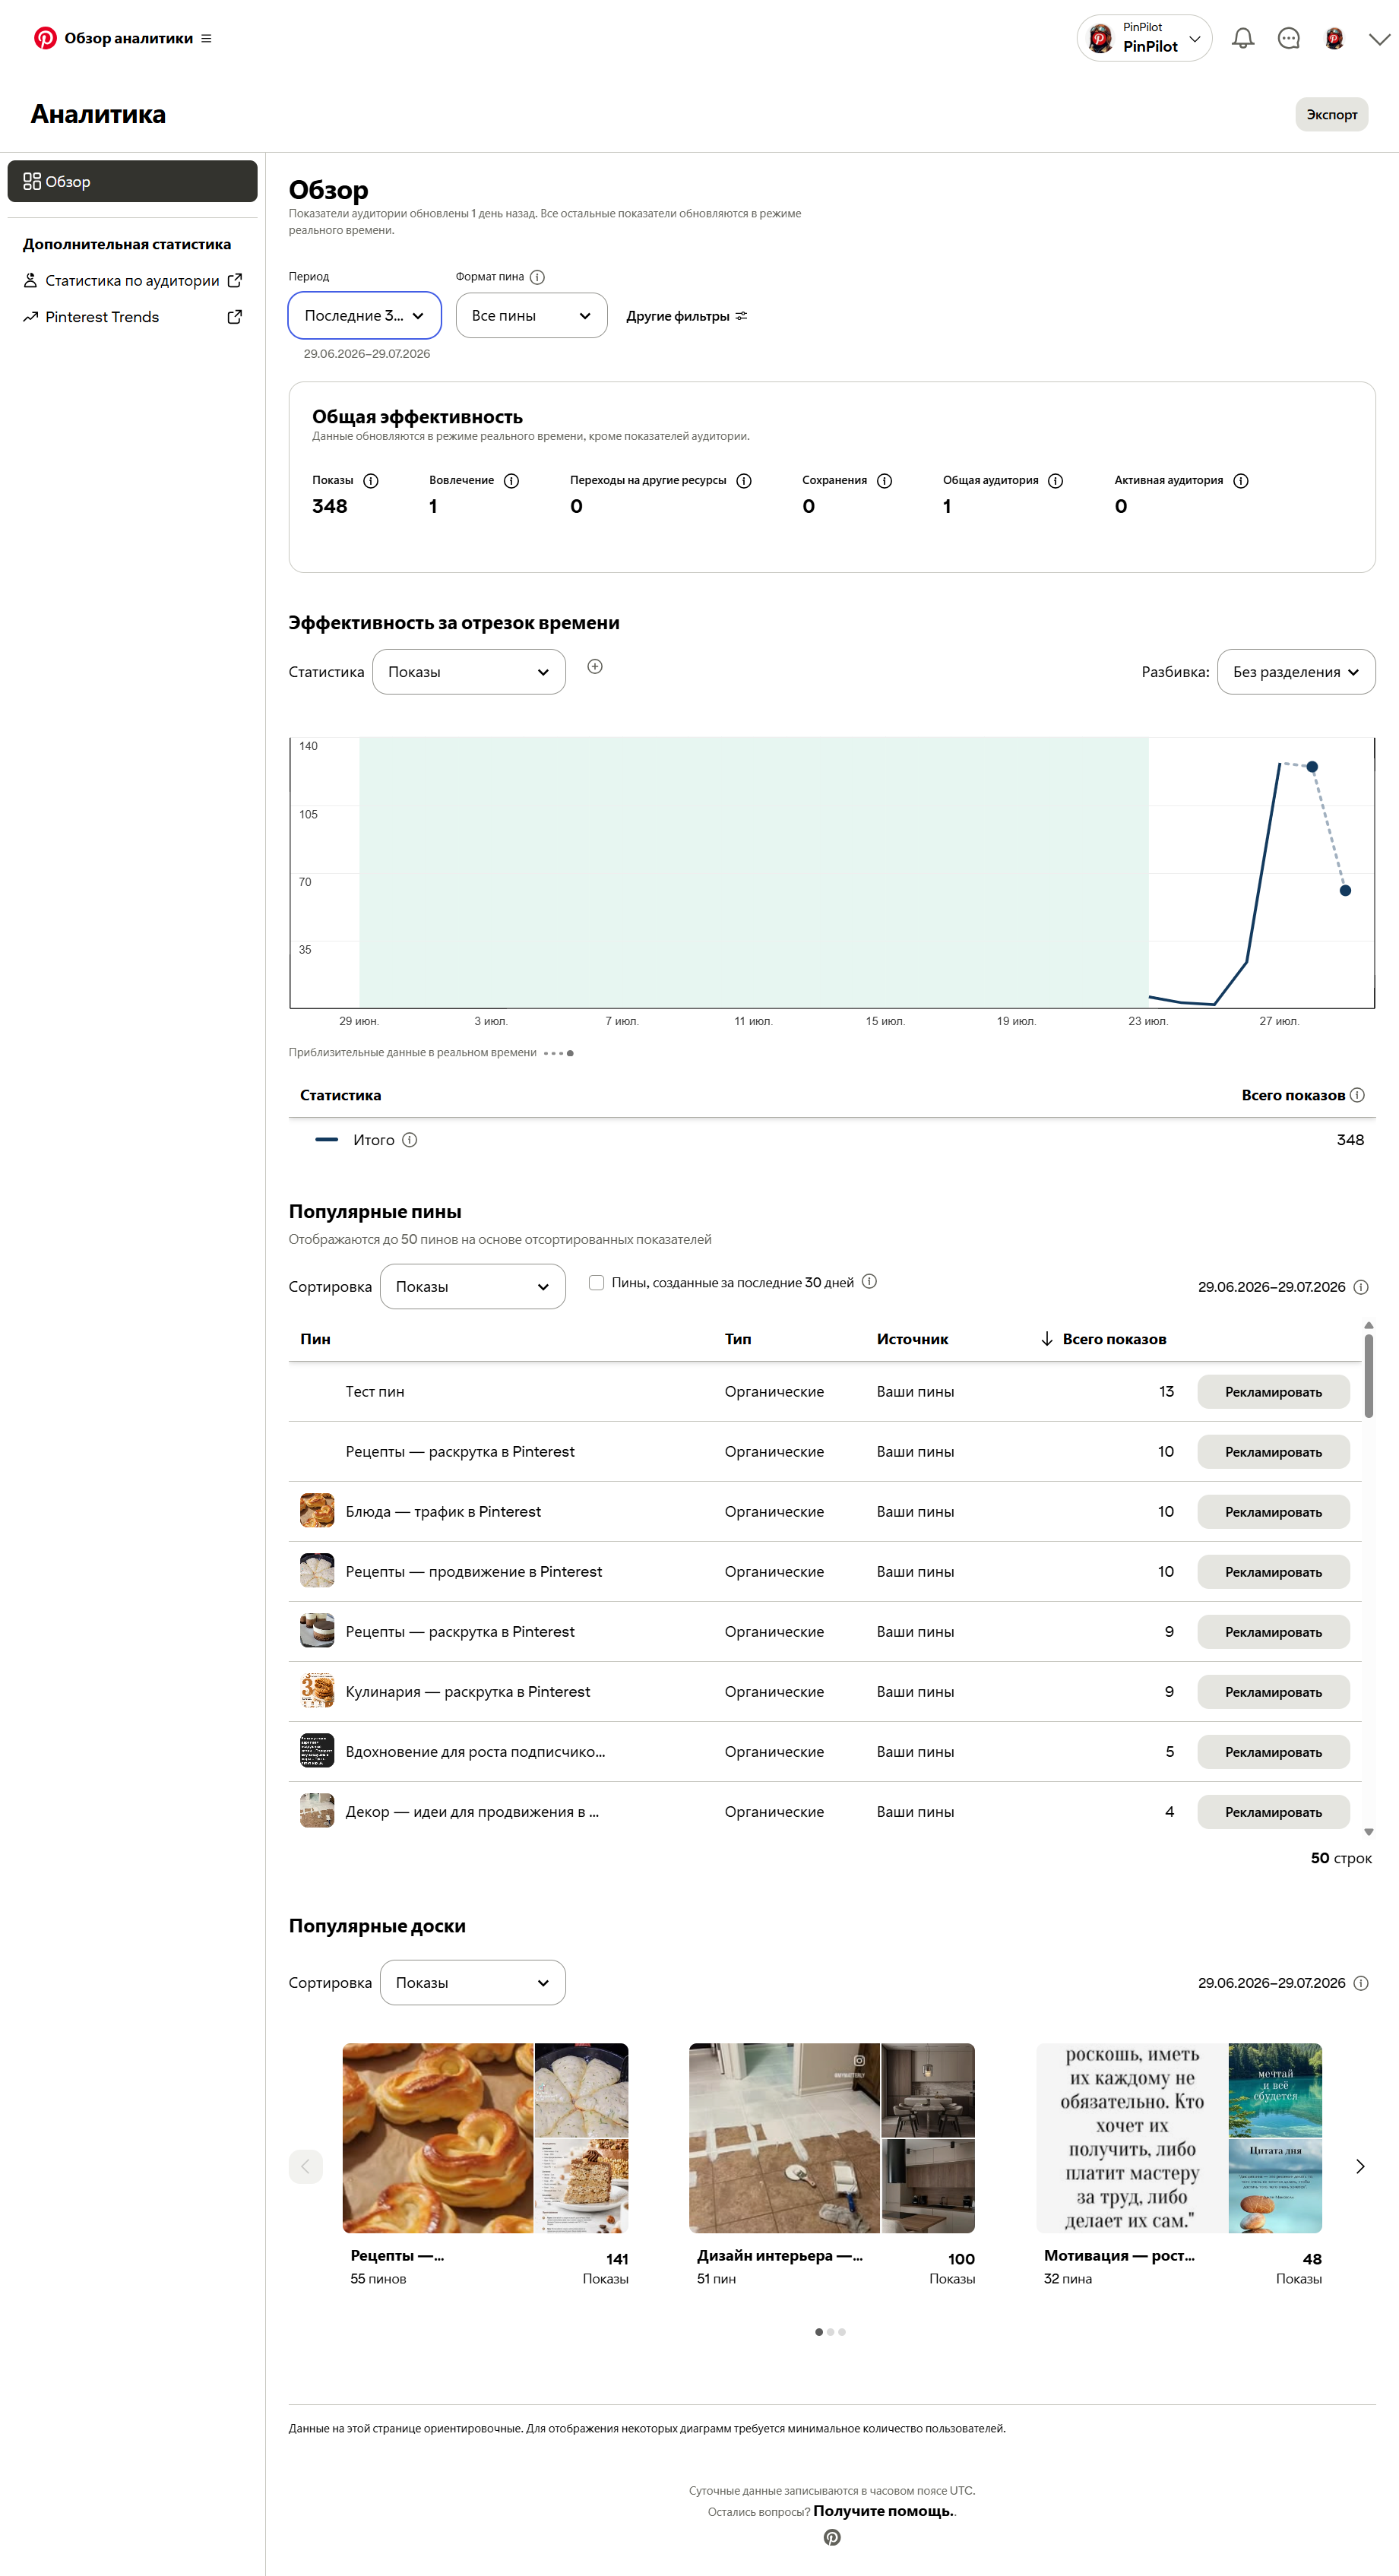This screenshot has width=1399, height=2576.
Task: Click the Получите помощь link
Action: 884,2511
